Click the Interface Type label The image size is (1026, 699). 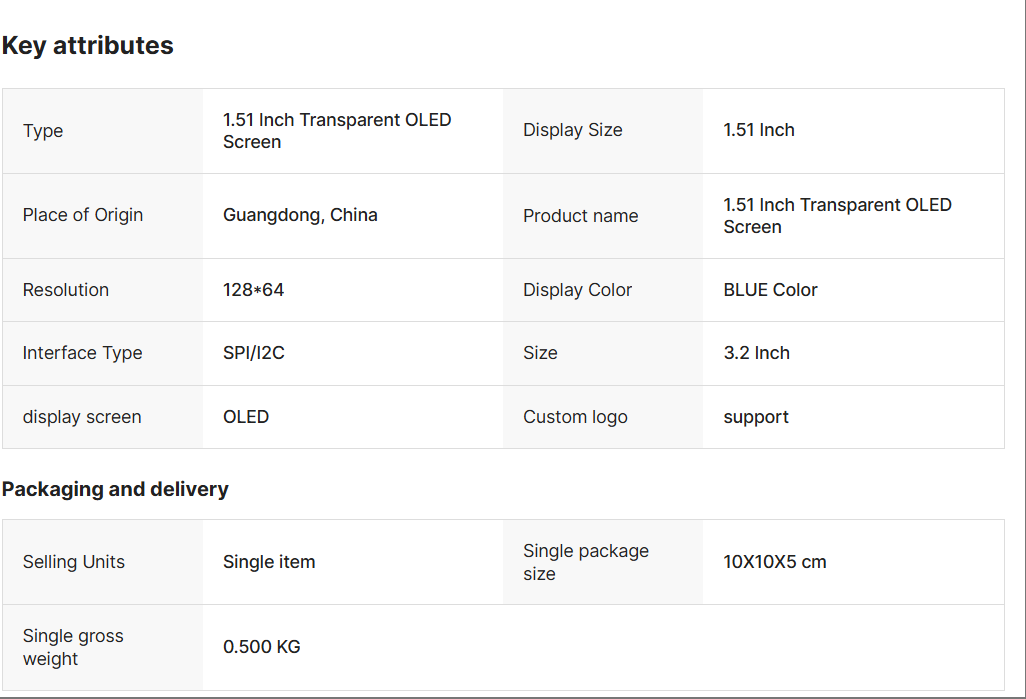[82, 353]
